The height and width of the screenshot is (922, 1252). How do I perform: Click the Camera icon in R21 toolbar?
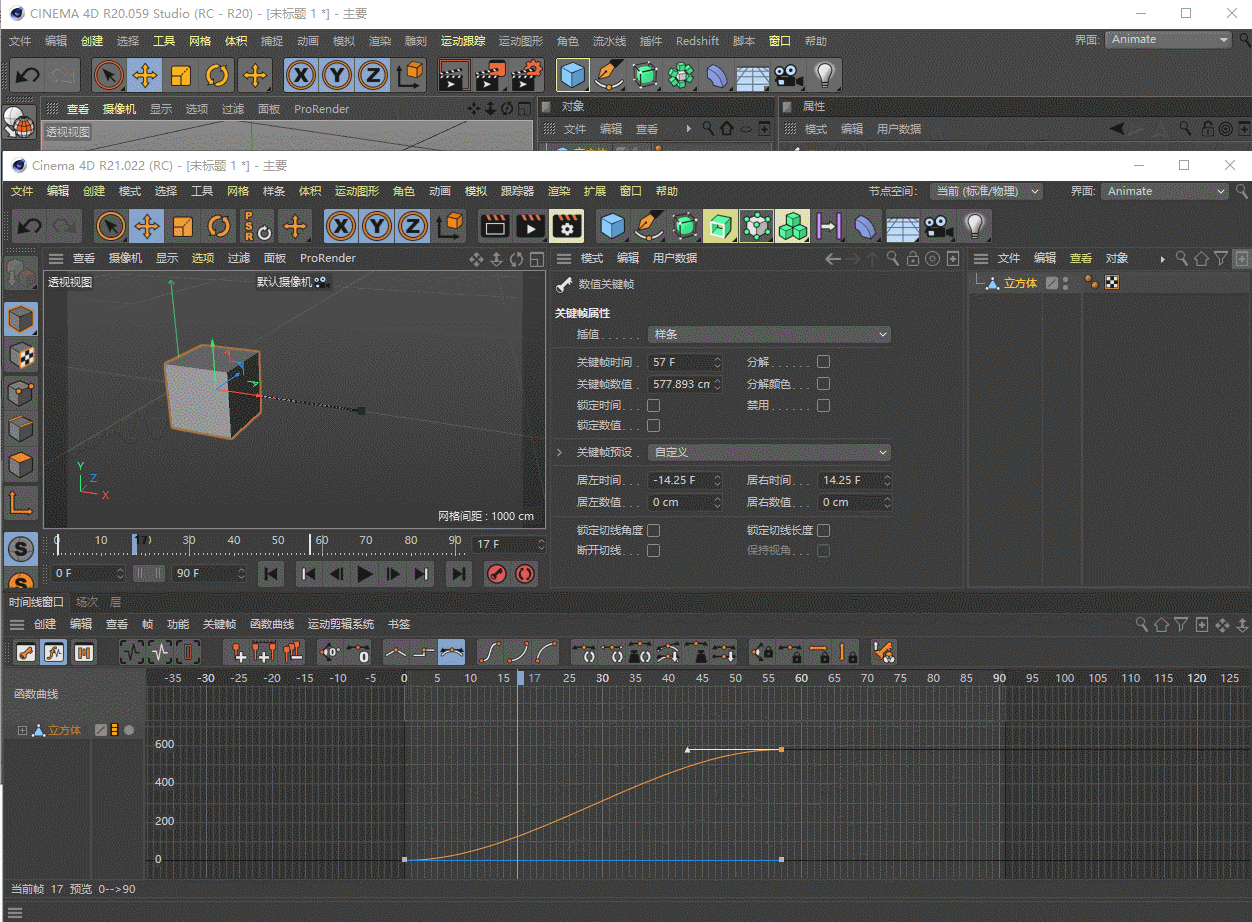[x=937, y=227]
